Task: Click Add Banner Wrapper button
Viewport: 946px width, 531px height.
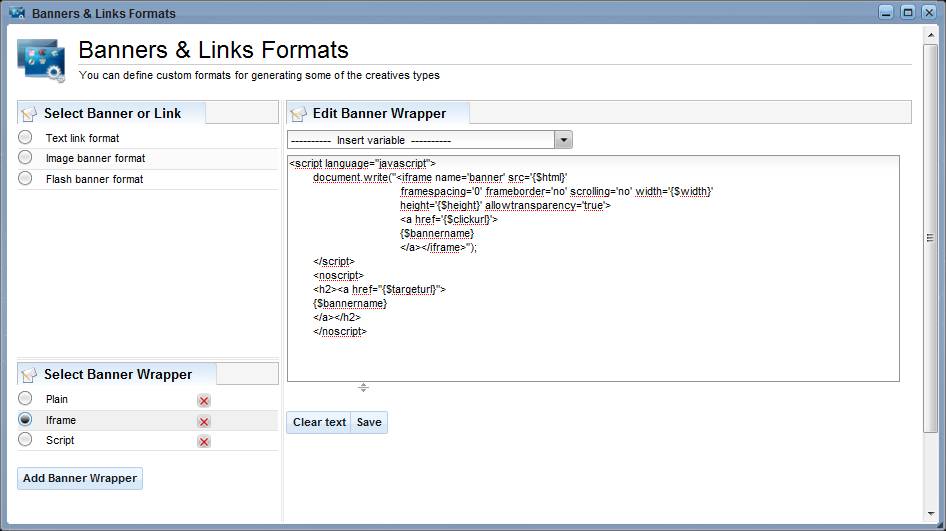Action: click(80, 479)
